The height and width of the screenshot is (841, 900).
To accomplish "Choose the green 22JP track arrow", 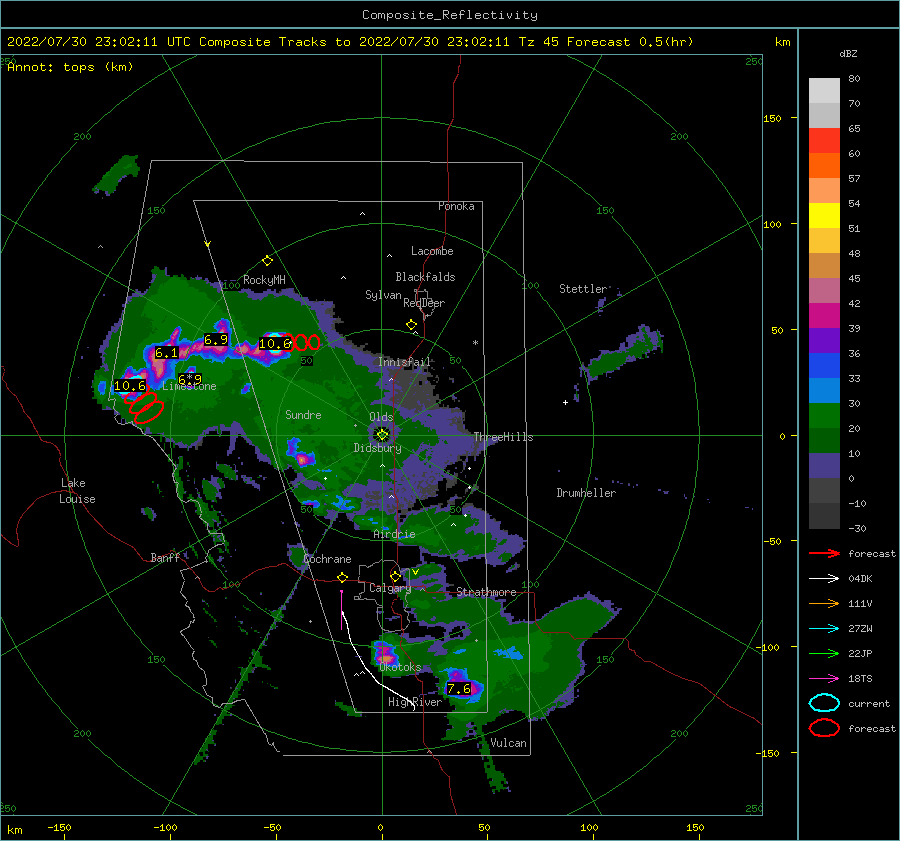I will click(x=824, y=653).
